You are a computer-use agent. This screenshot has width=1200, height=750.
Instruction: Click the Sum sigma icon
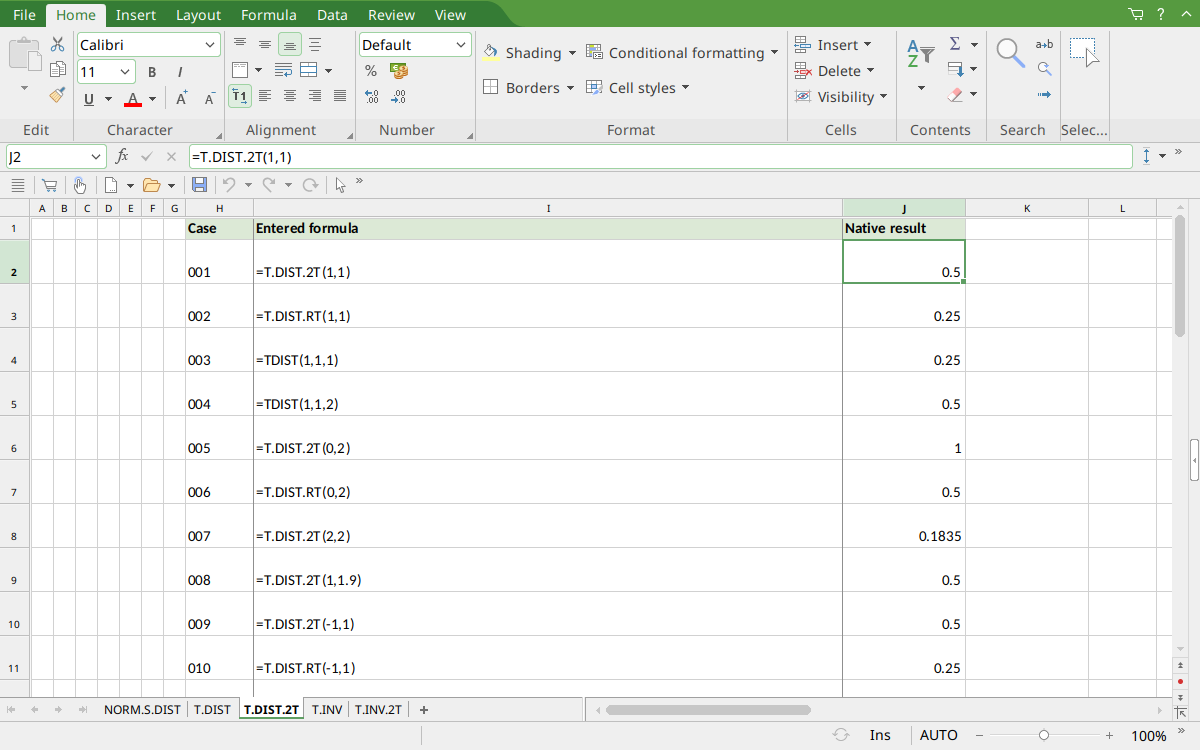click(x=955, y=44)
